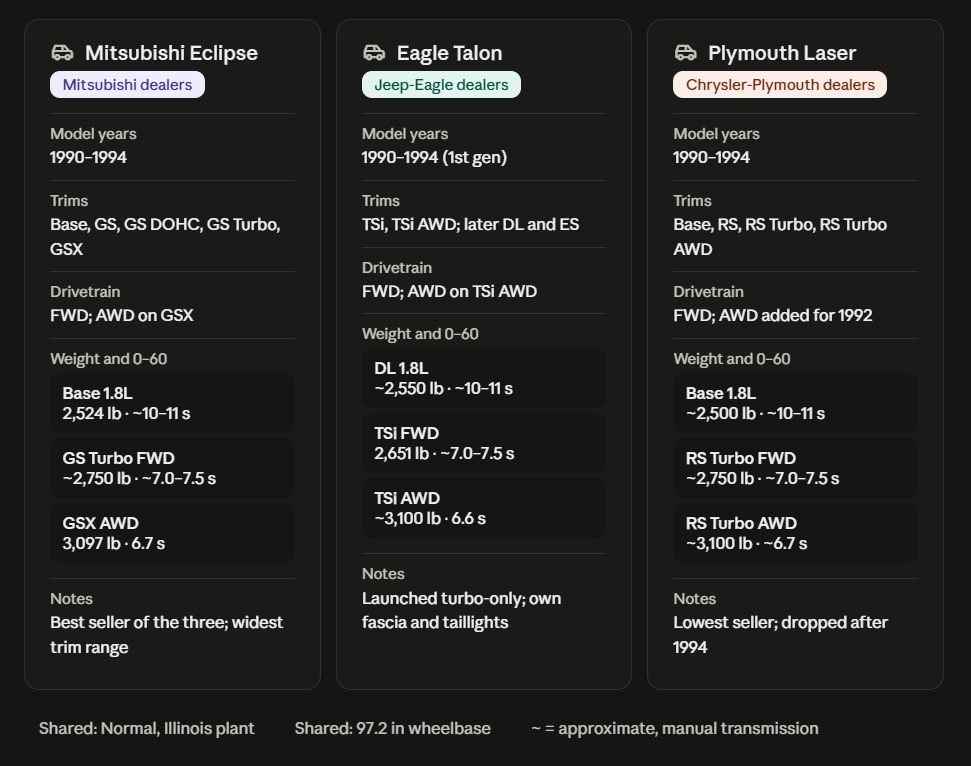The height and width of the screenshot is (766, 971).
Task: Click the RS Turbo AWD tile
Action: click(x=796, y=533)
